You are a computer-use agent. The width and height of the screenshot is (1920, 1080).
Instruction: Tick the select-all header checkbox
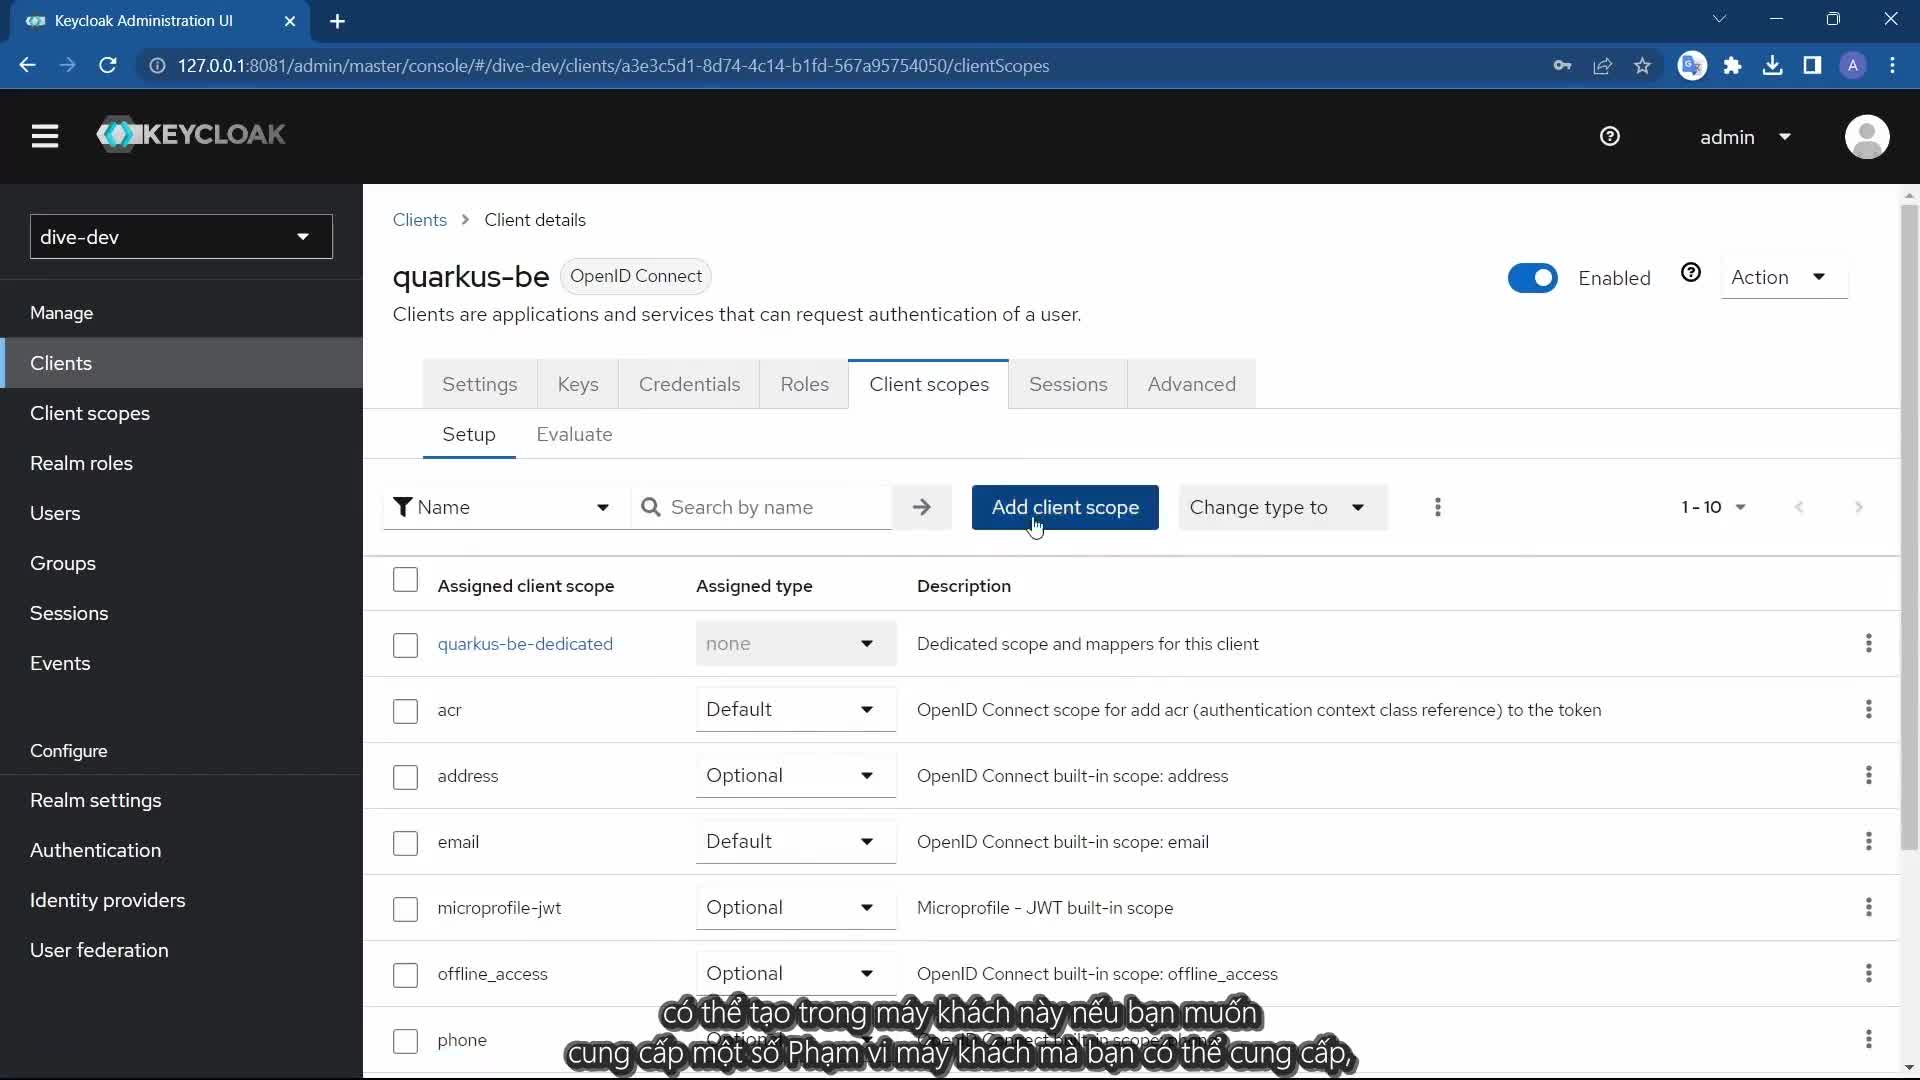click(405, 580)
